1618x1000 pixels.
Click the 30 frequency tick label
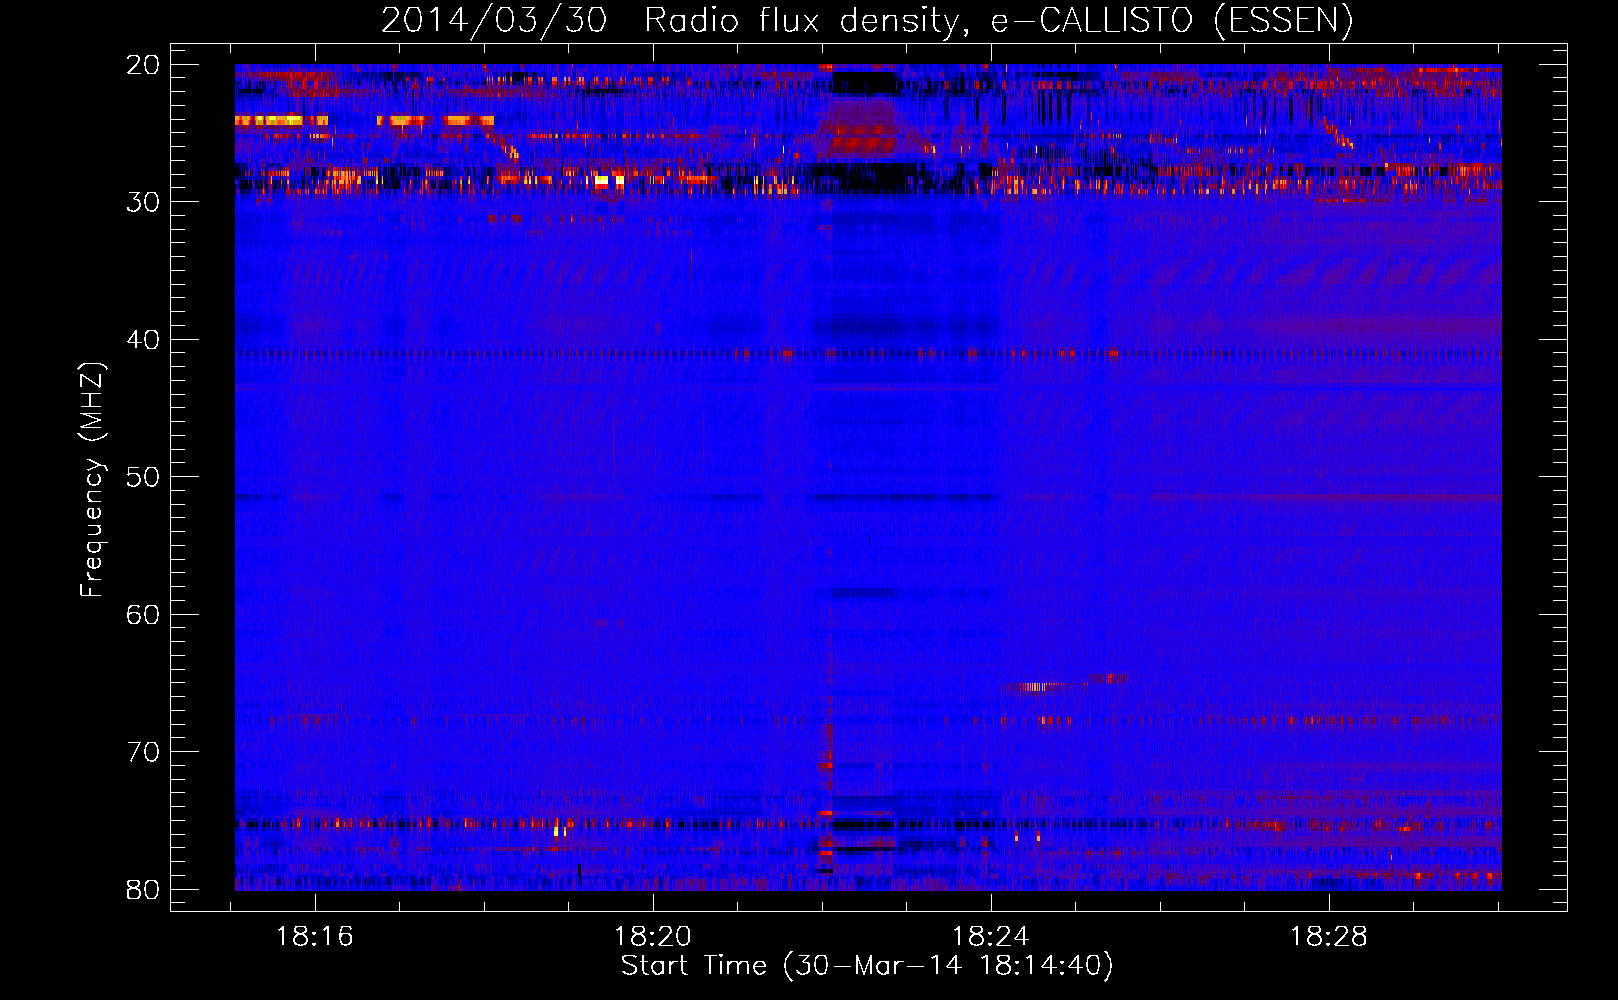[143, 202]
